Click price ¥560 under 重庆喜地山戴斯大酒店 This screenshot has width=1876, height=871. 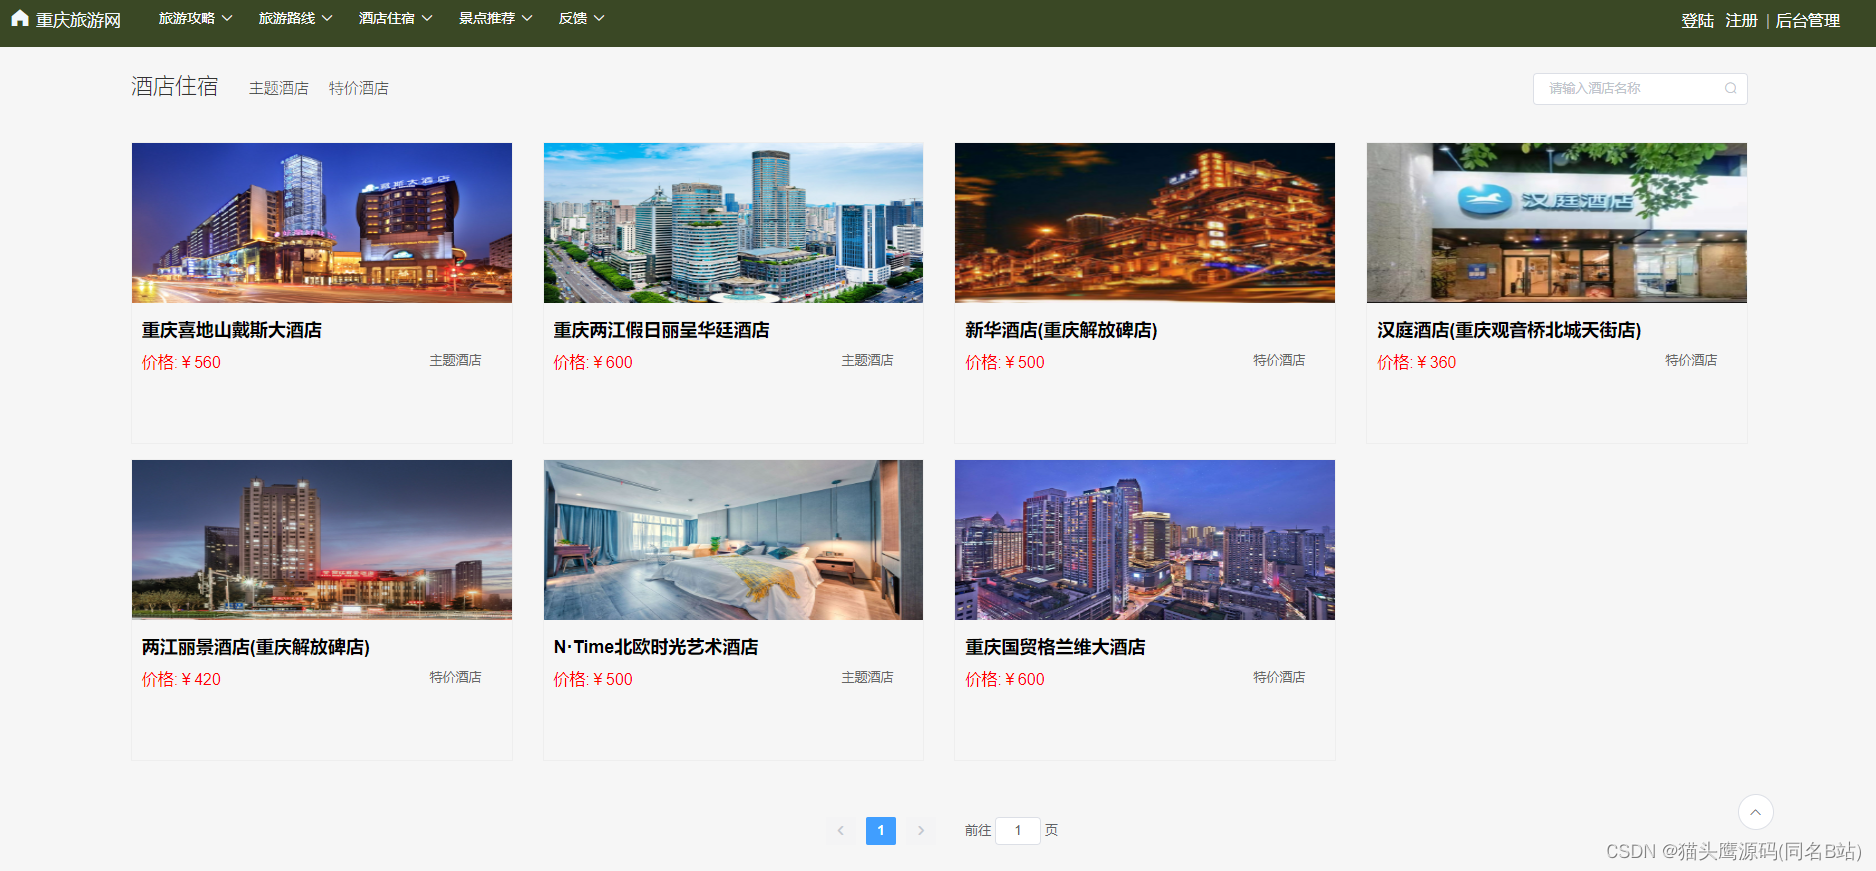[181, 362]
